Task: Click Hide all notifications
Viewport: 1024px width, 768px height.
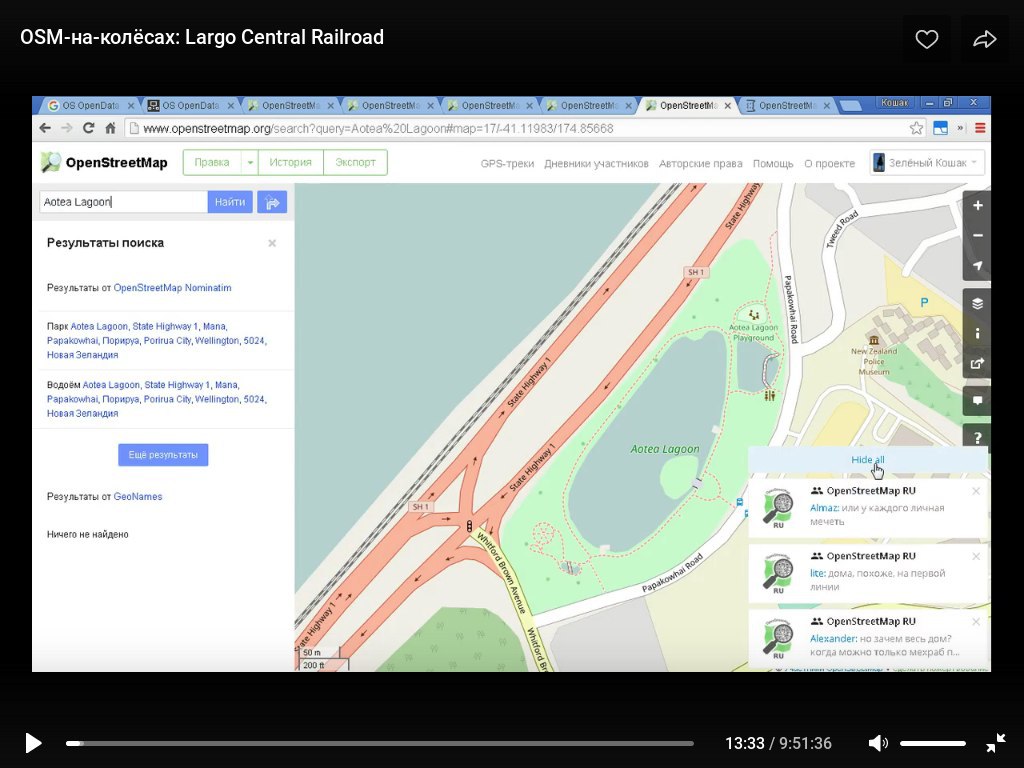Action: click(868, 460)
